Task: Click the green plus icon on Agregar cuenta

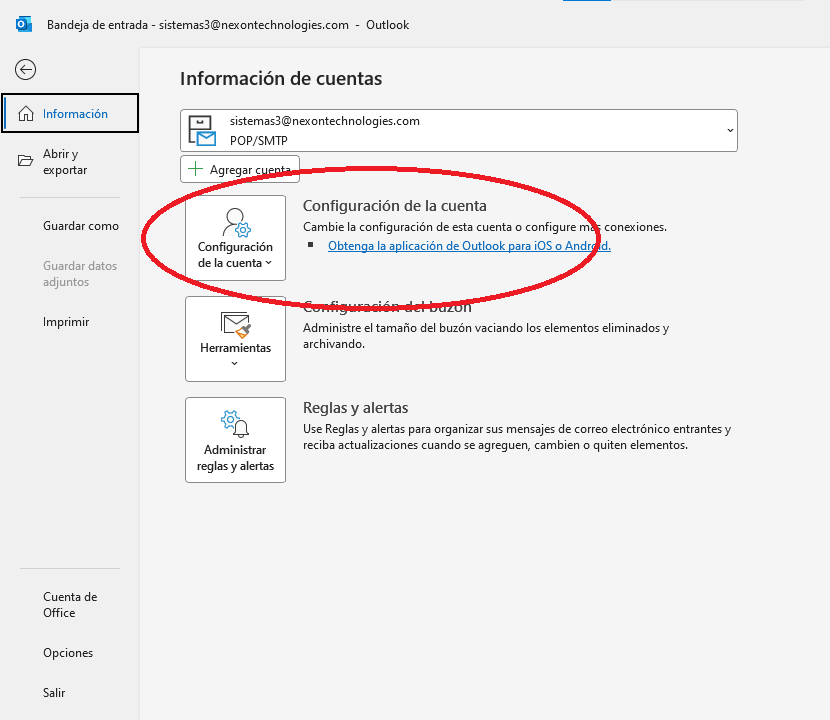Action: coord(195,169)
